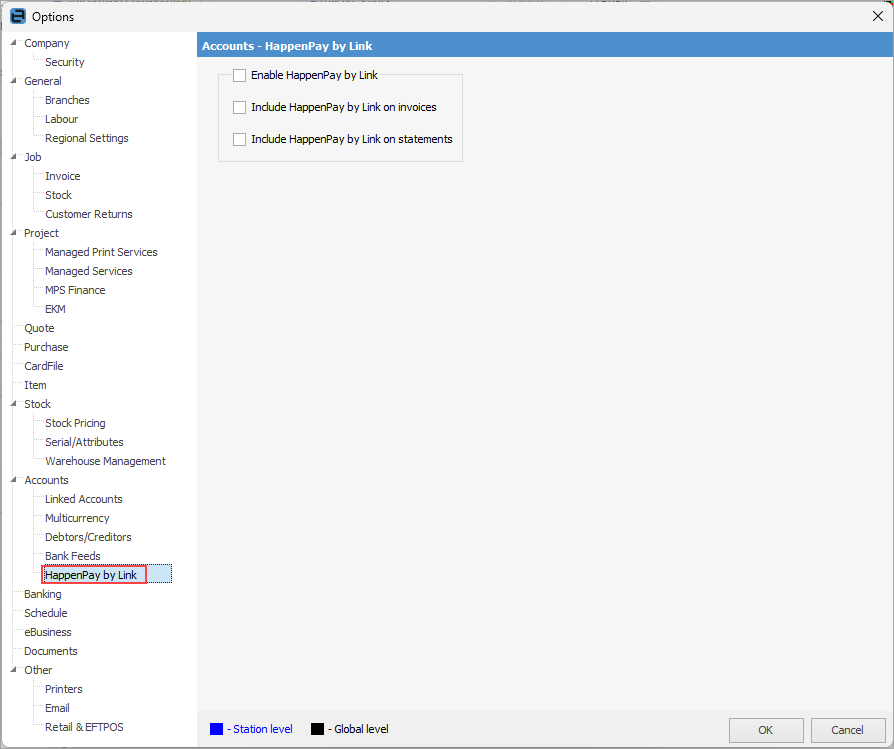Go to Regional Settings

[x=87, y=138]
